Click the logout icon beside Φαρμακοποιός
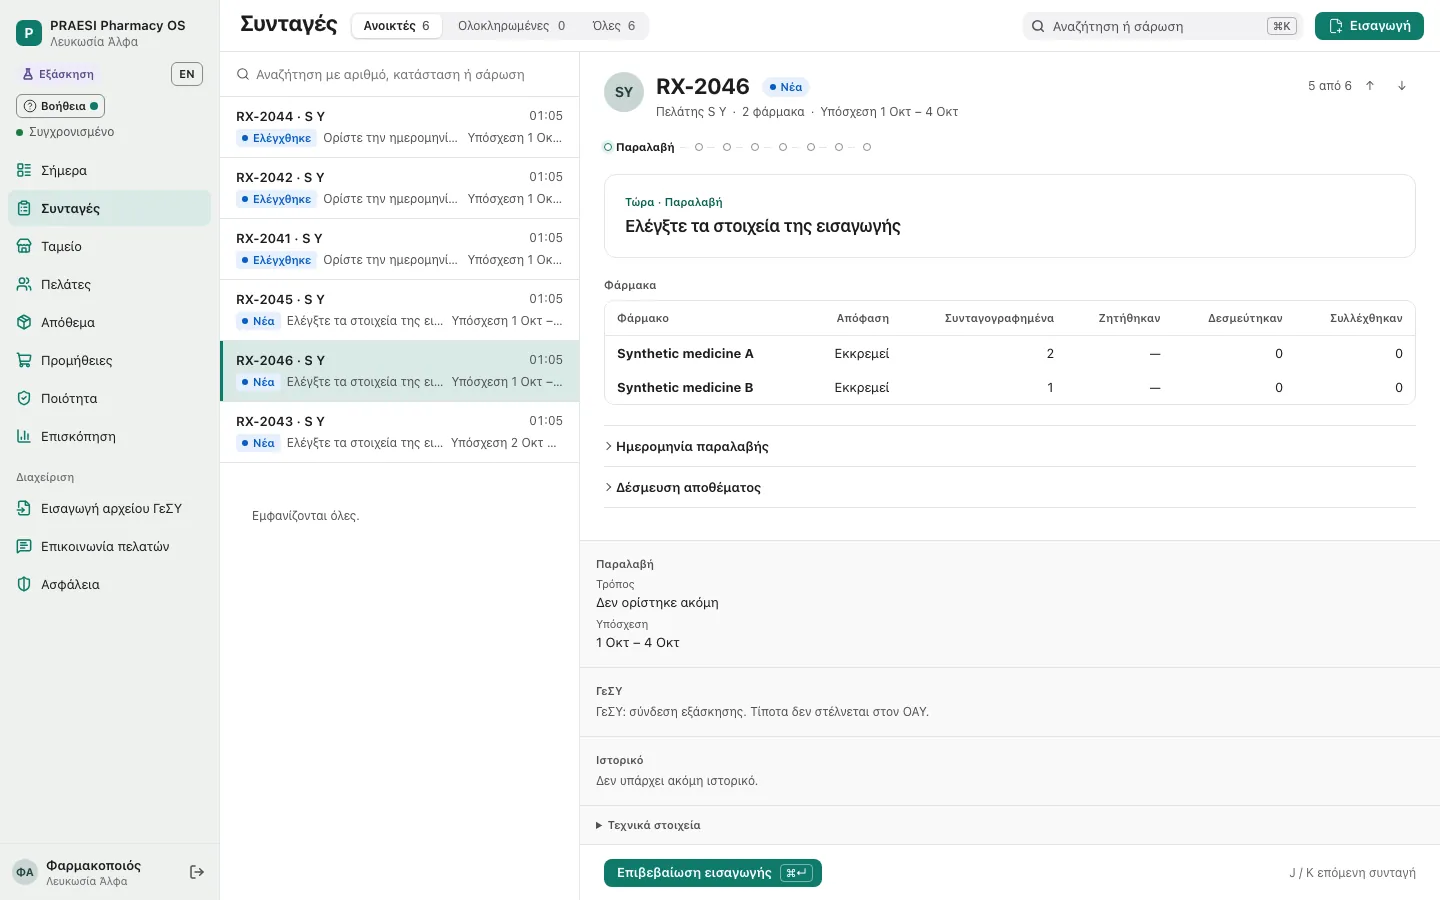The height and width of the screenshot is (900, 1440). pos(197,872)
